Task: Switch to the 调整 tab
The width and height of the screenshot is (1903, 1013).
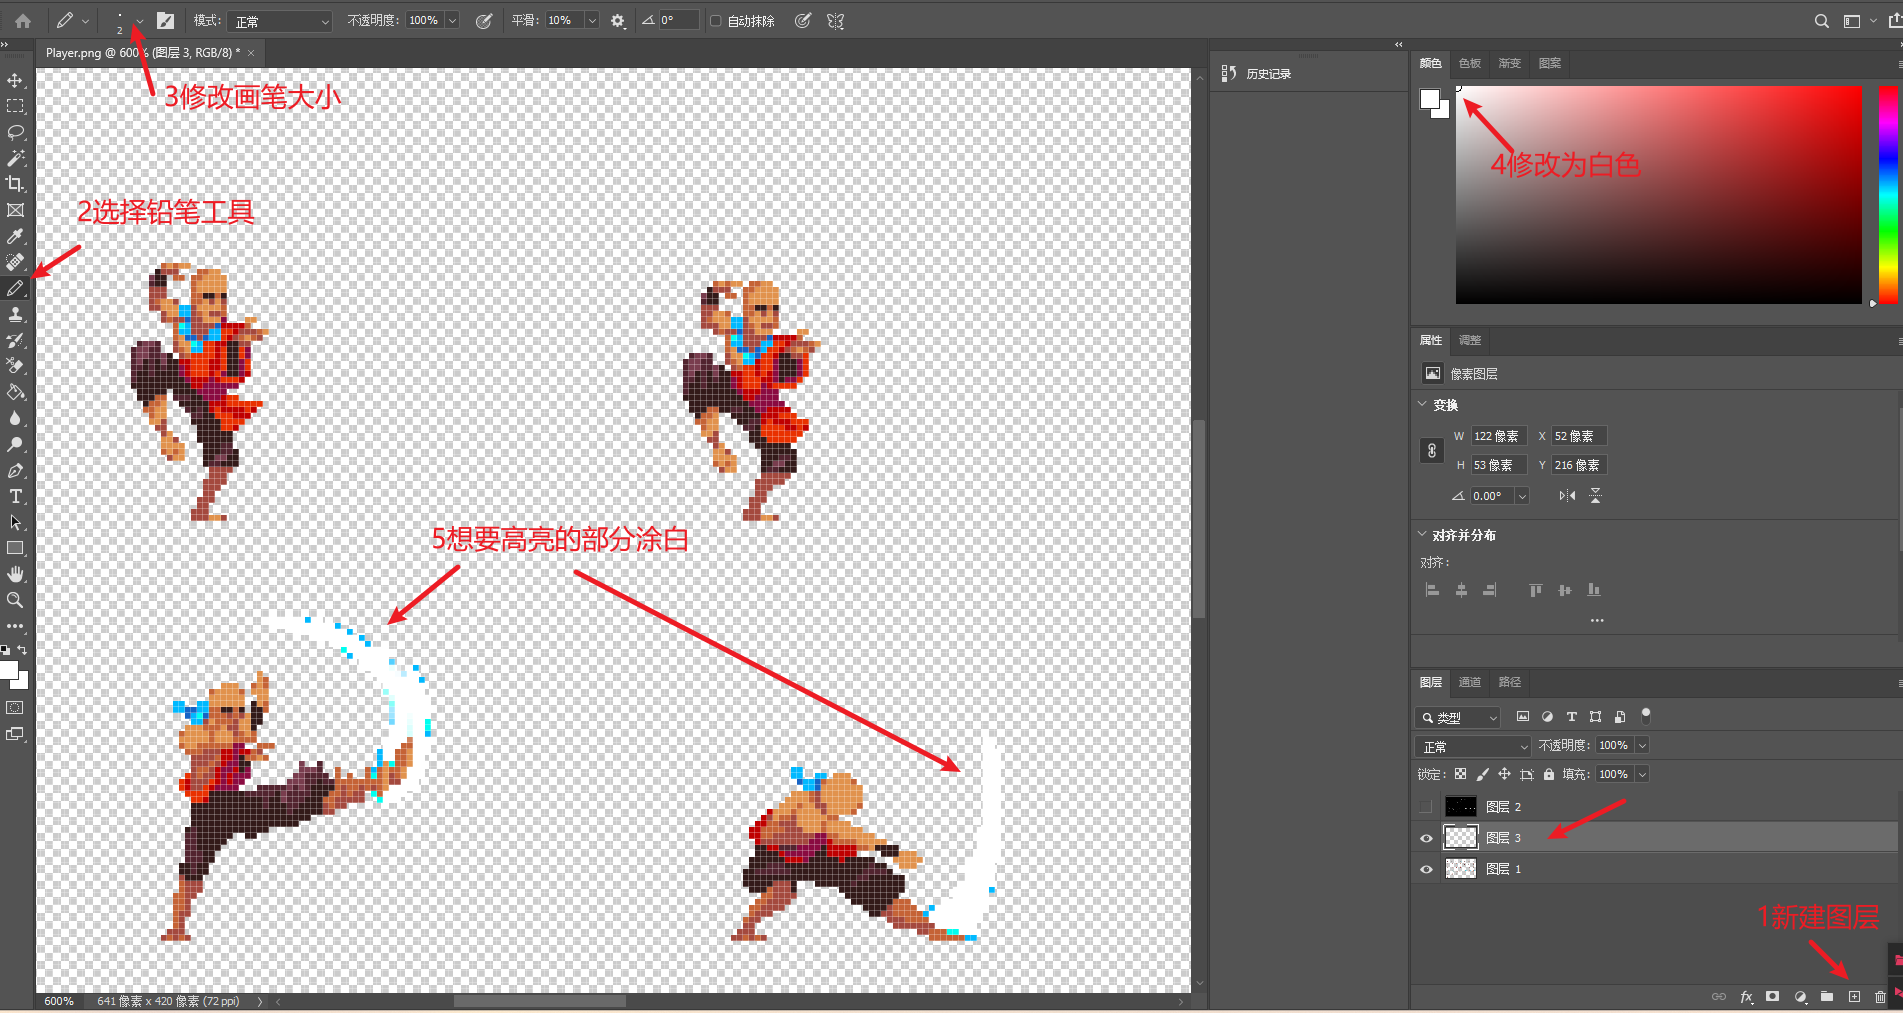Action: coord(1469,340)
